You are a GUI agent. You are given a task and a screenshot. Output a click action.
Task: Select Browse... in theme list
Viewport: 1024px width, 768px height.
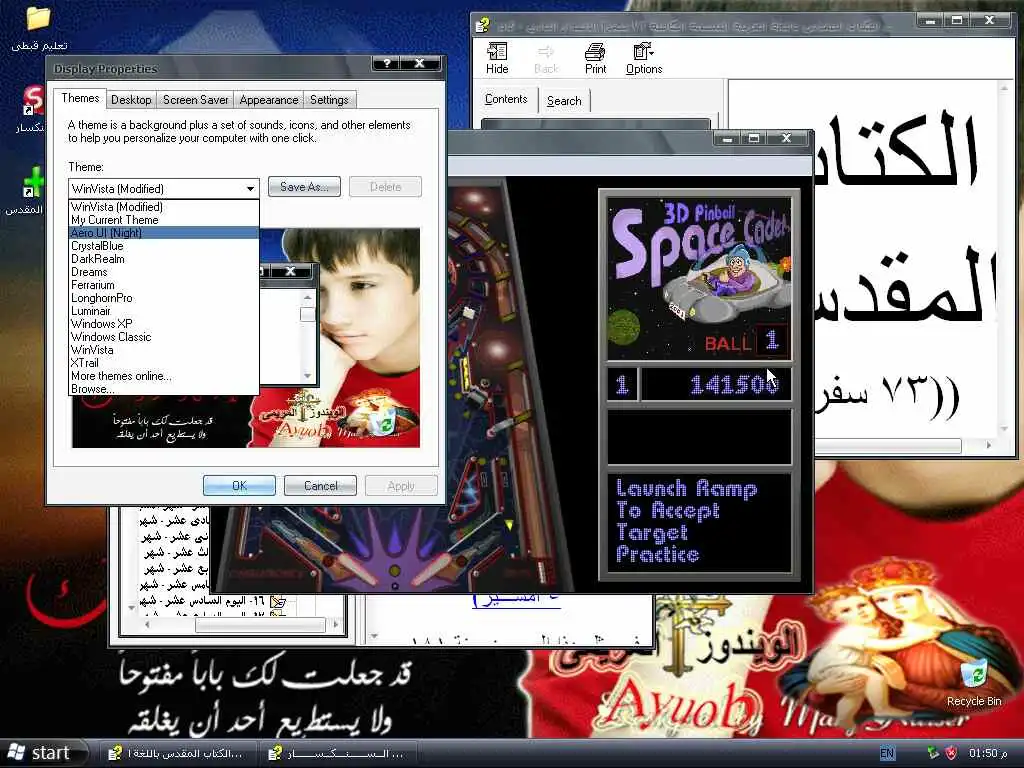click(164, 389)
